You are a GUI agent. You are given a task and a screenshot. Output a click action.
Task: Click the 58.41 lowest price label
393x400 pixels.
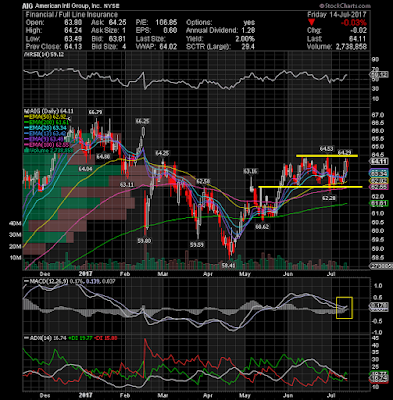point(230,266)
